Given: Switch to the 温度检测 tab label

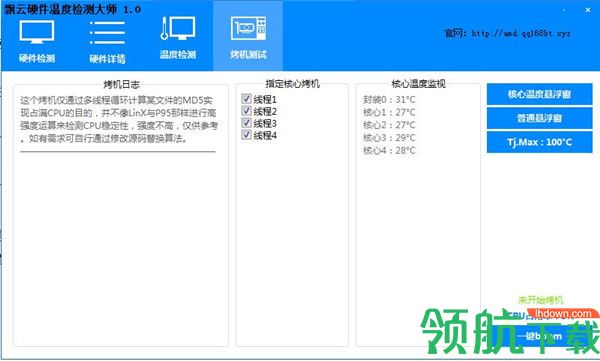Looking at the screenshot, I should click(178, 54).
